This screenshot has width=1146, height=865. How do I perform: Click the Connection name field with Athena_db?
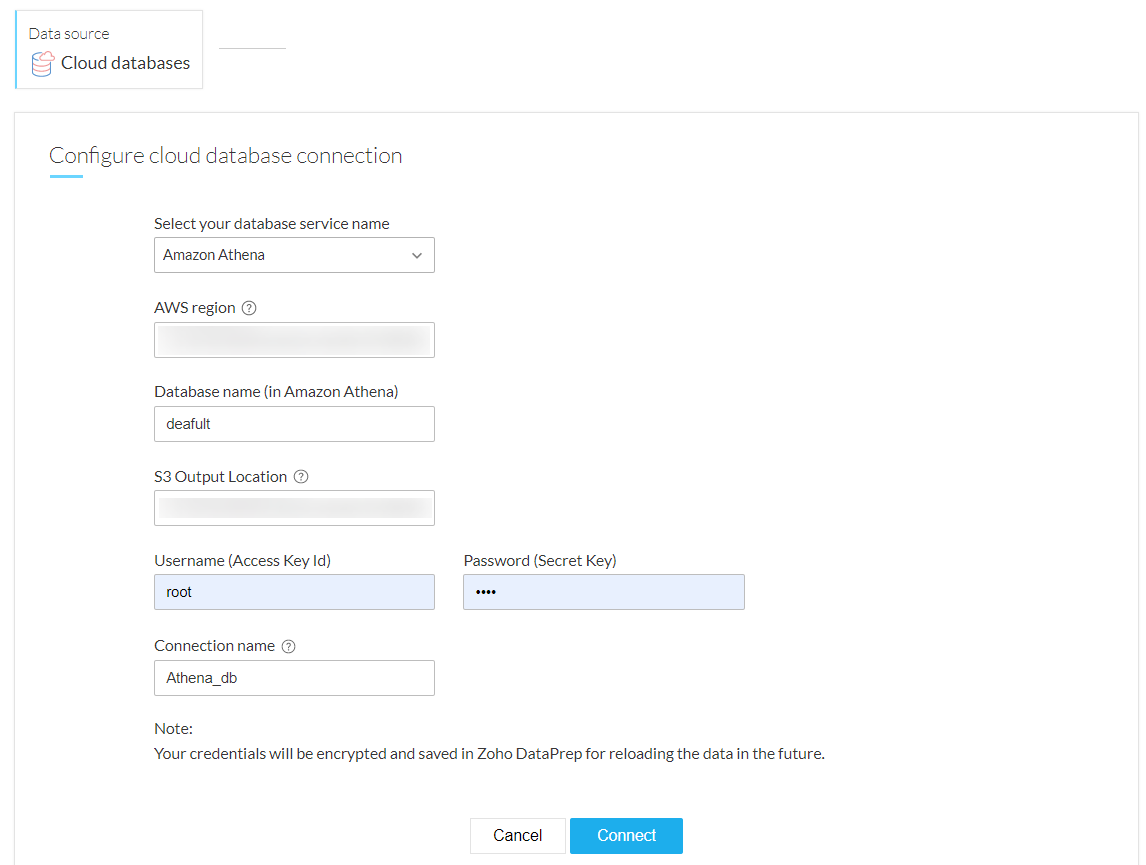coord(294,678)
